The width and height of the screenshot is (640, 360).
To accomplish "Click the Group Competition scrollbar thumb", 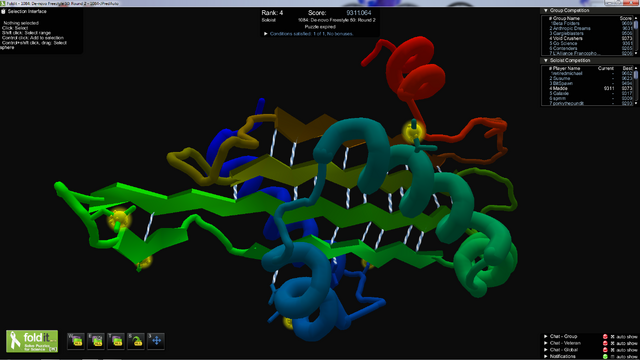I will [x=636, y=25].
